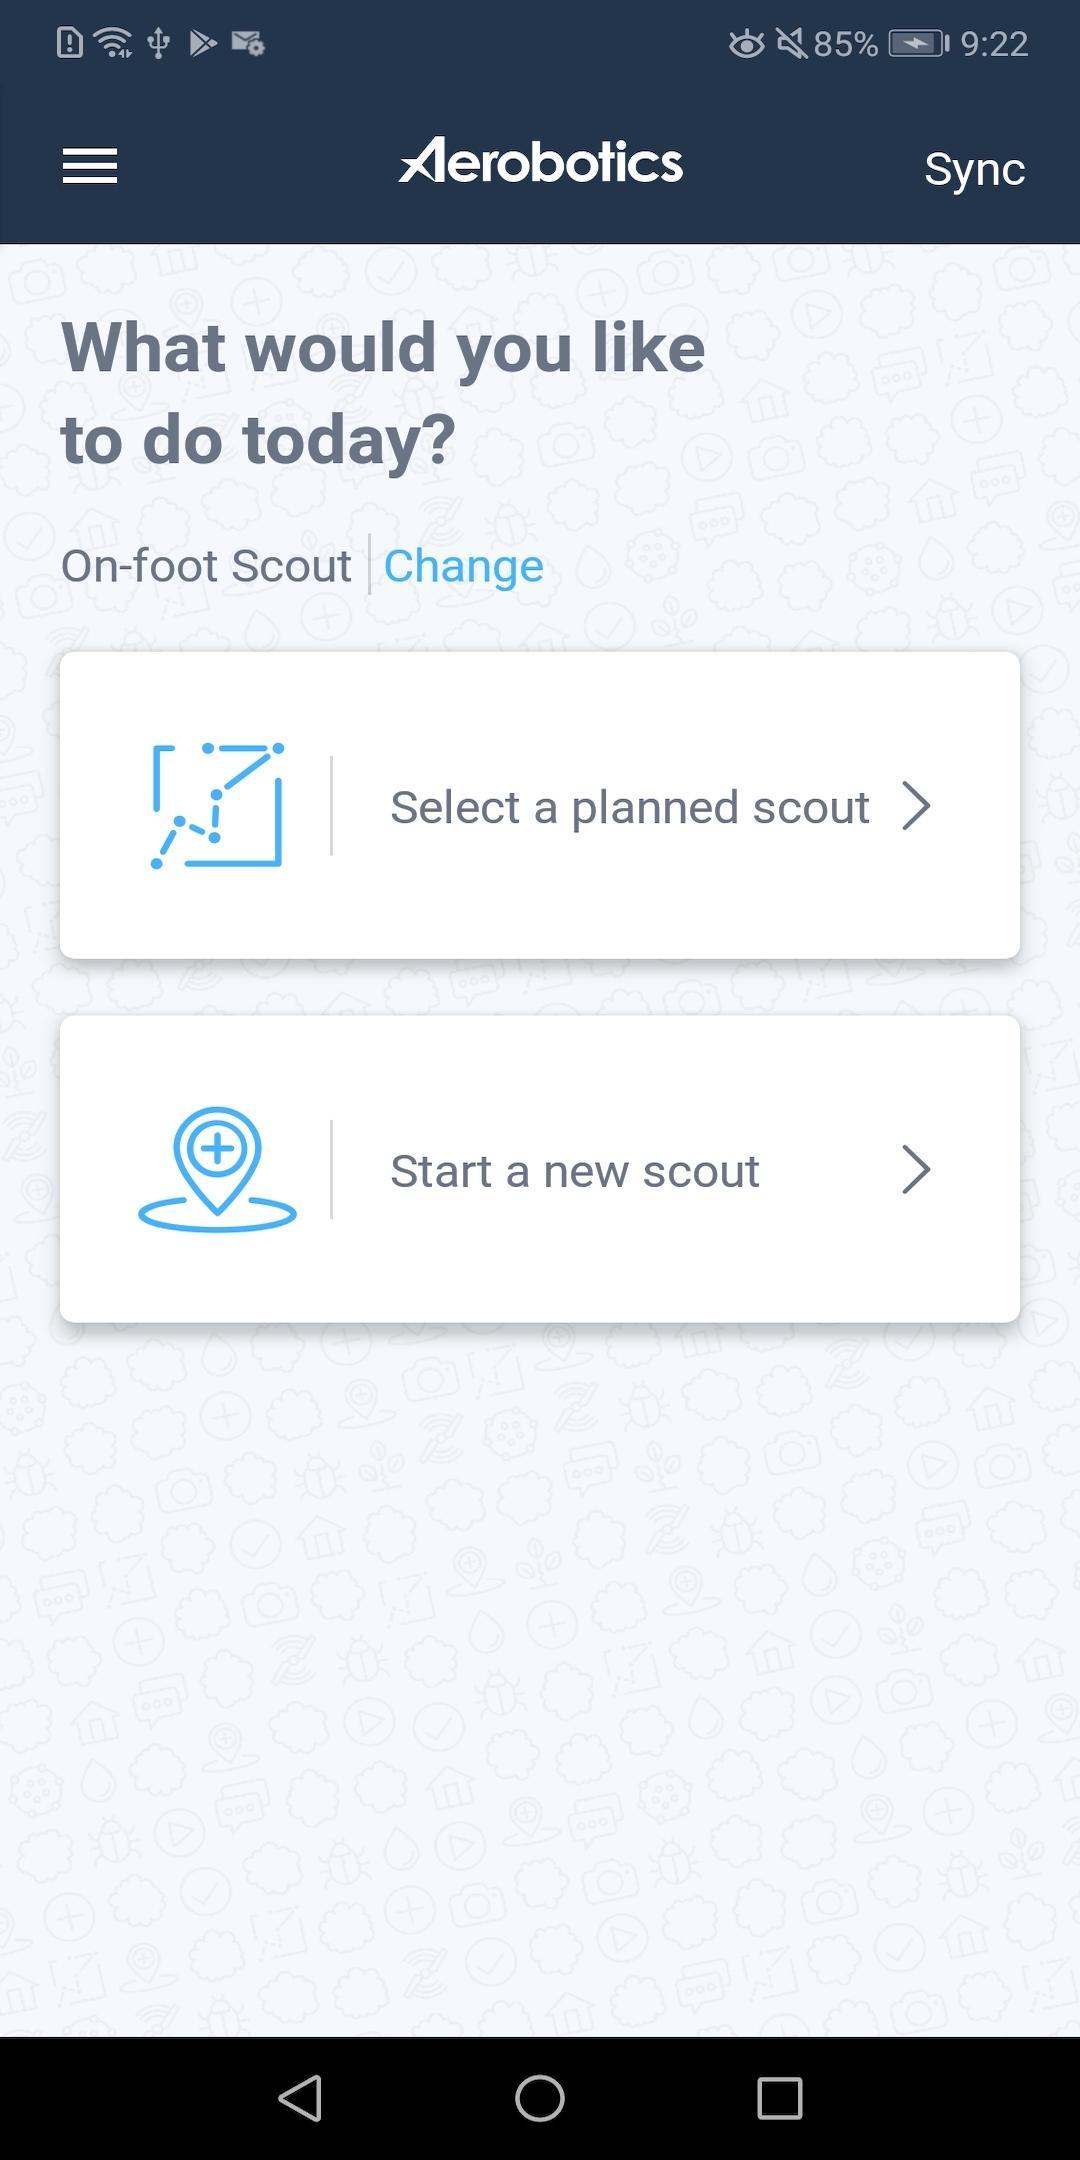
Task: Tap the battery indicator icon
Action: tap(919, 43)
